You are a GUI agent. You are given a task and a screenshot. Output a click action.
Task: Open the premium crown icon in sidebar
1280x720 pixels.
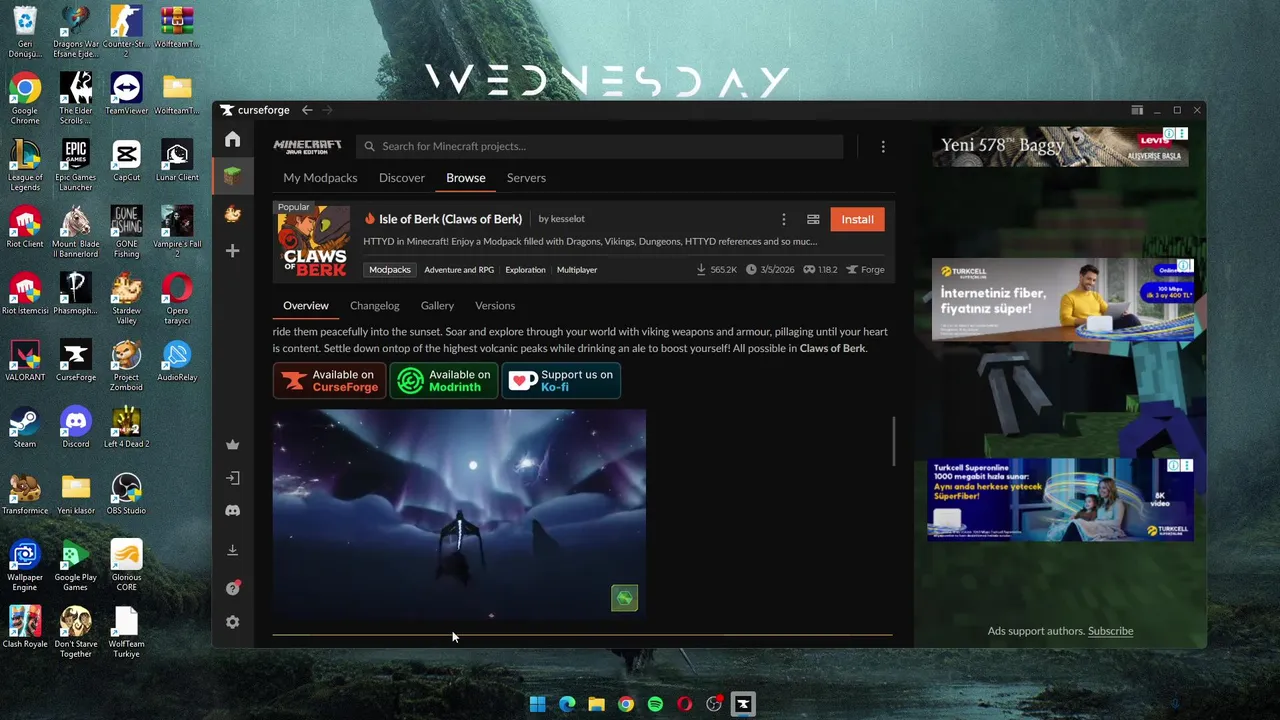tap(232, 444)
